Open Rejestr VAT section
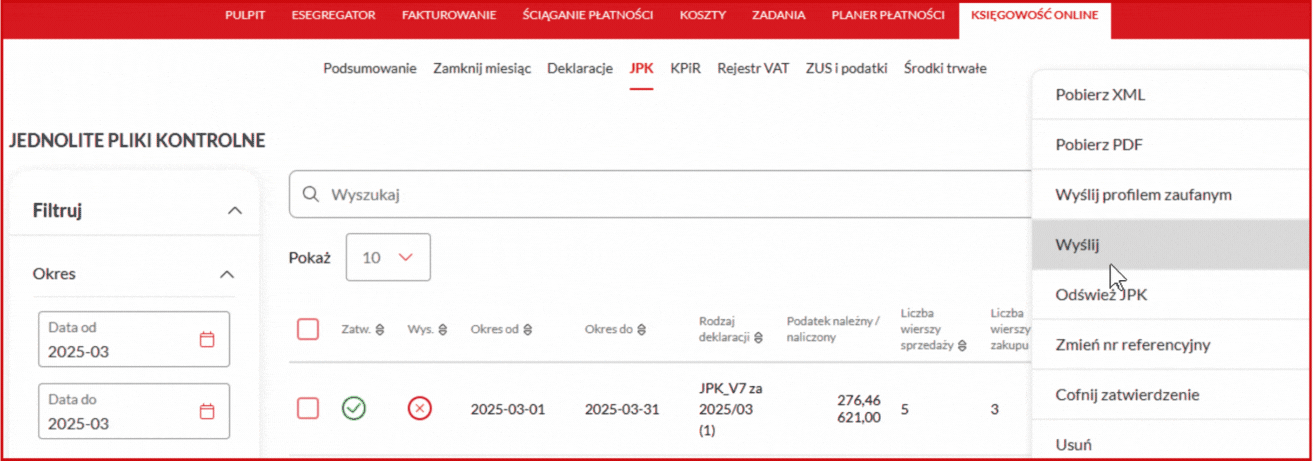Image resolution: width=1313 pixels, height=461 pixels. pyautogui.click(x=753, y=69)
